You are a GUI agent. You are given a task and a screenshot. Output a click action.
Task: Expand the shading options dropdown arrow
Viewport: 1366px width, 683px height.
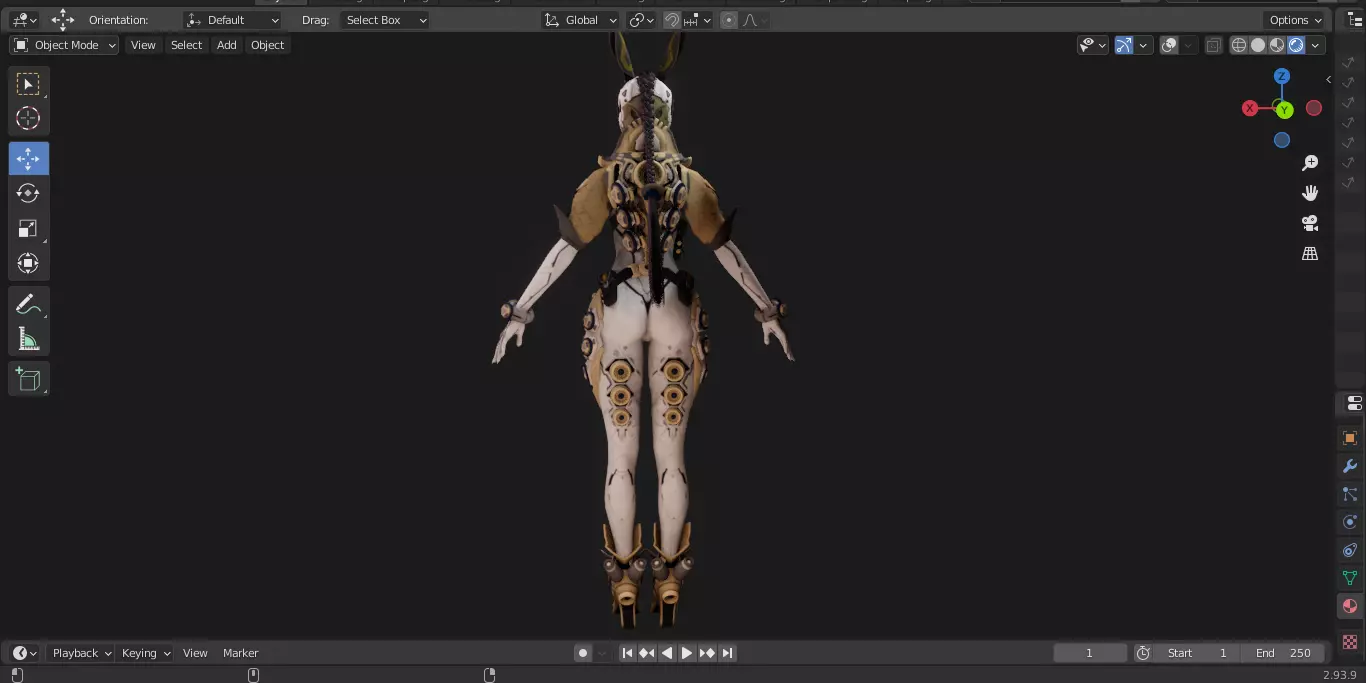pyautogui.click(x=1316, y=45)
